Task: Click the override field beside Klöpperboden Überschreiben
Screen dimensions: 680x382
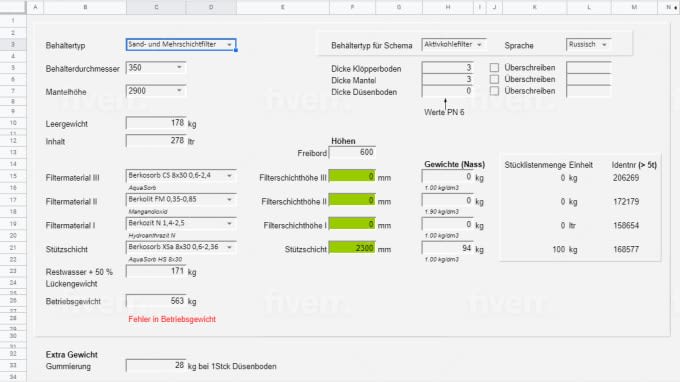Action: 588,68
